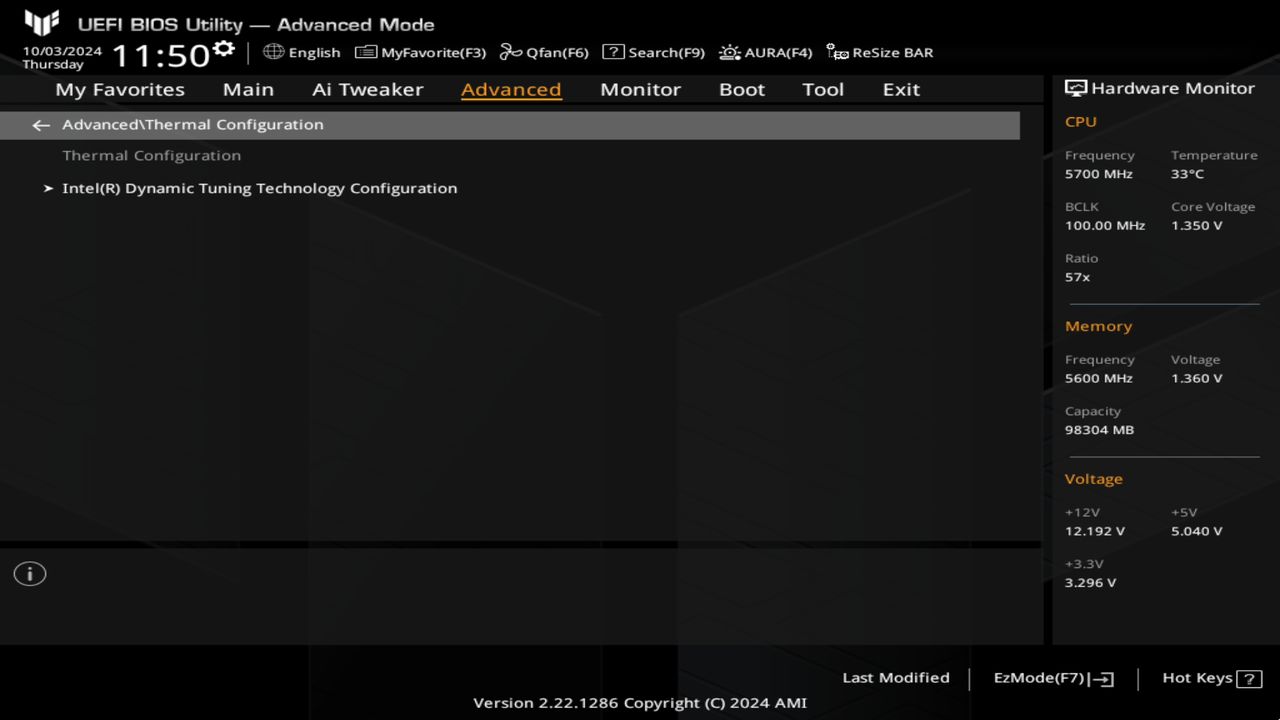Switch to the Tool tab

coord(823,89)
